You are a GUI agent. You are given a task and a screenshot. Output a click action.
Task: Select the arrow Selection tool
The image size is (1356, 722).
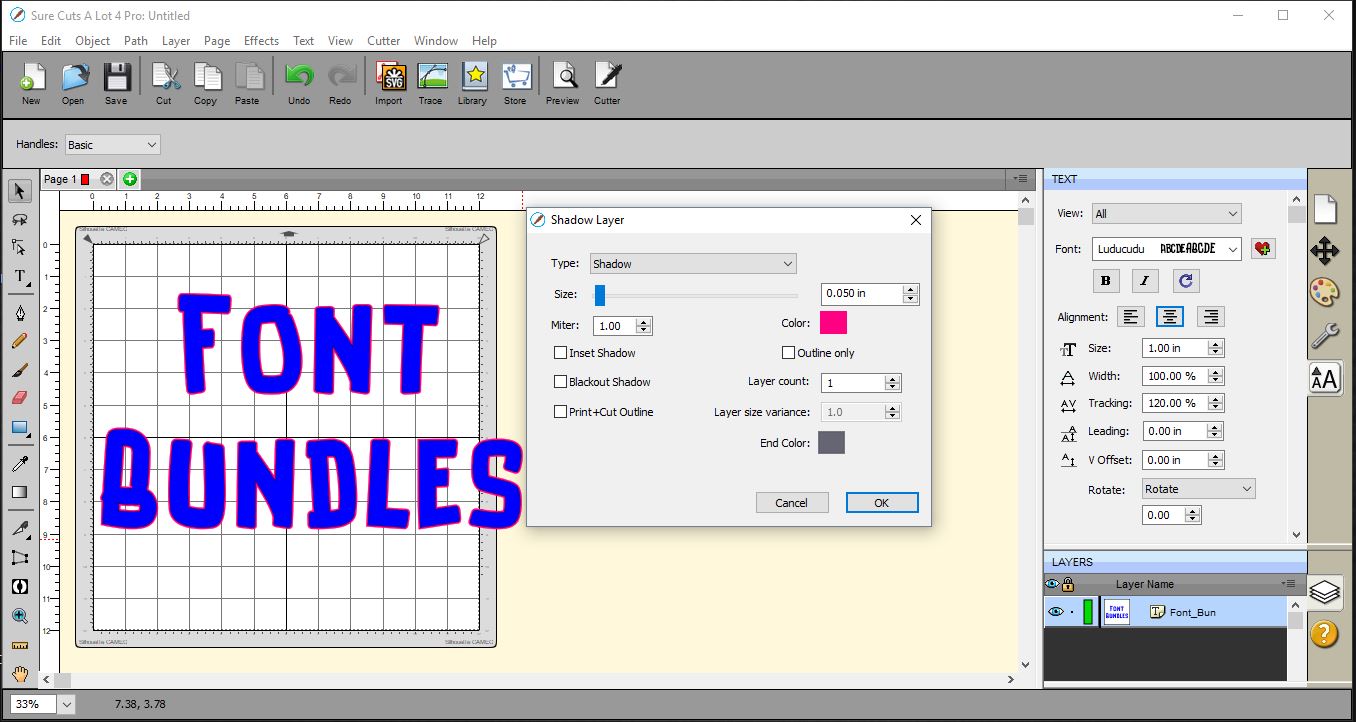point(19,191)
